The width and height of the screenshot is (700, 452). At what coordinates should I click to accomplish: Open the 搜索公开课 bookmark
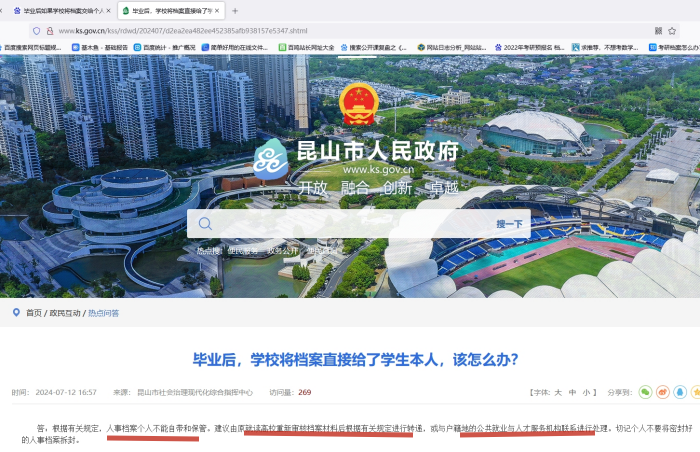click(374, 47)
